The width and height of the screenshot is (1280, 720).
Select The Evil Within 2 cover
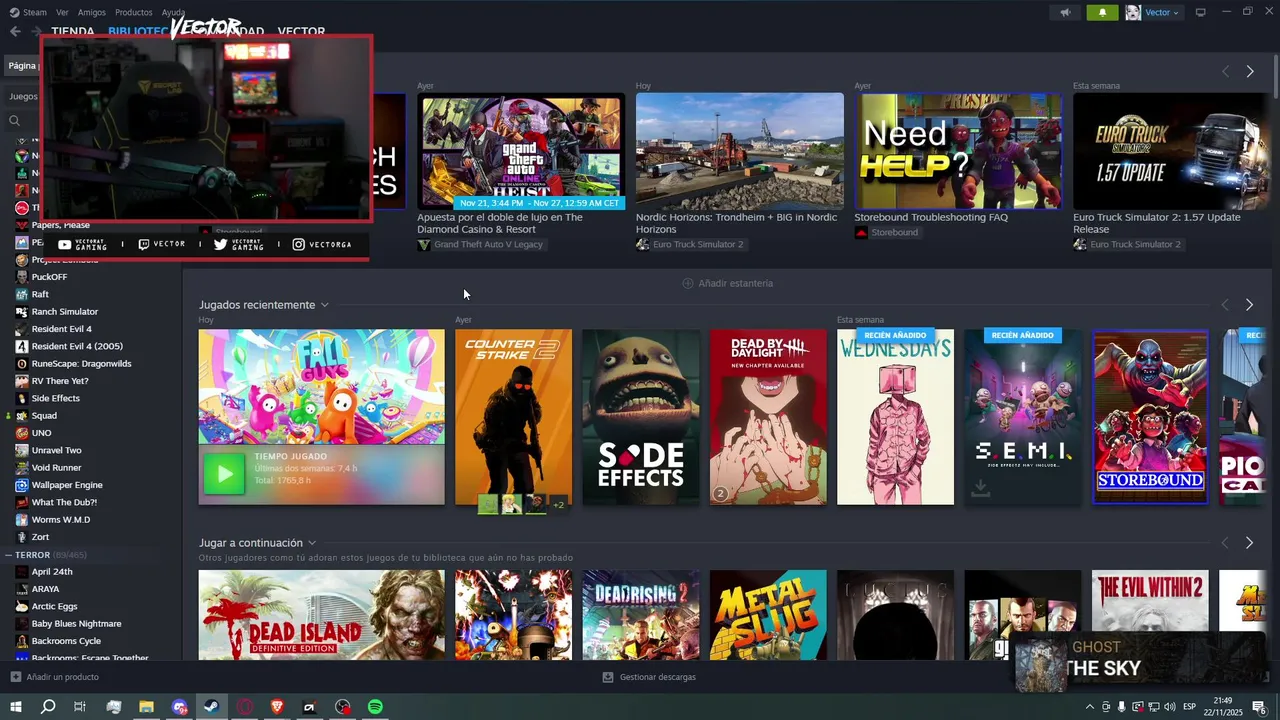click(1150, 615)
